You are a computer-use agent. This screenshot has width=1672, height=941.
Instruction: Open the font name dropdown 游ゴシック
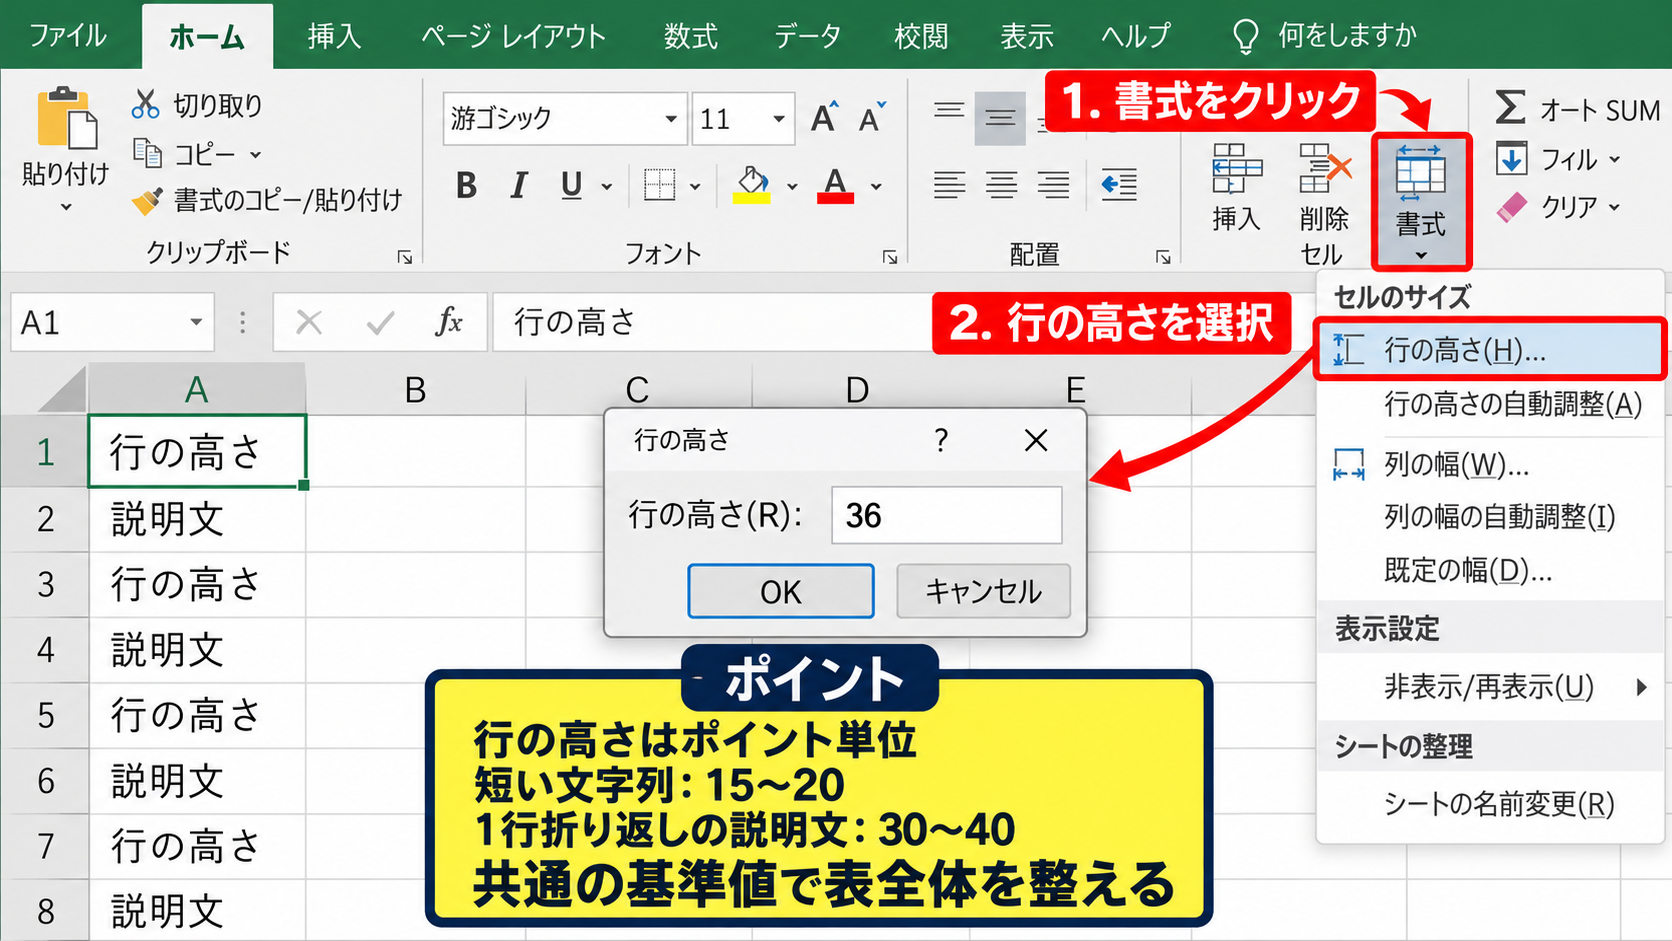(671, 119)
